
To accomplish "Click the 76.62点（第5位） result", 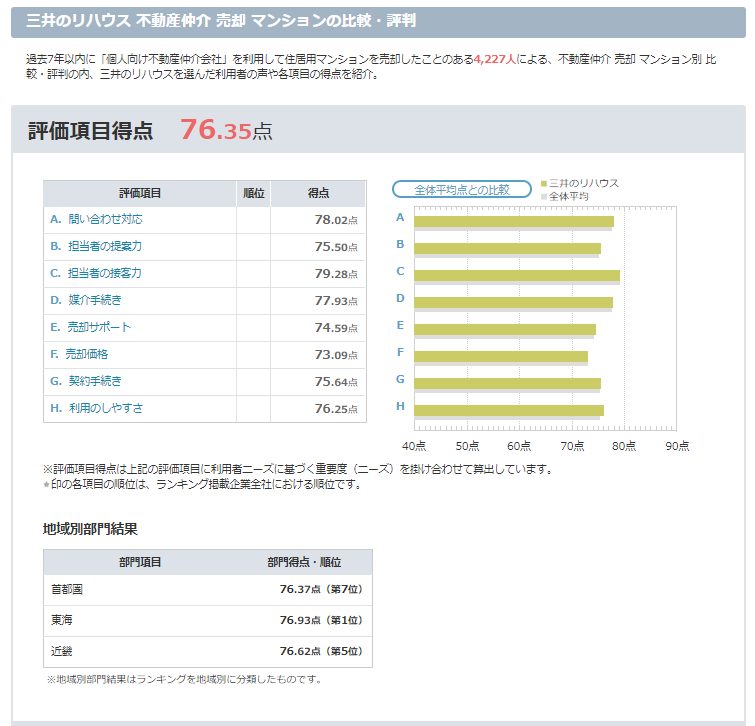I will pos(321,651).
